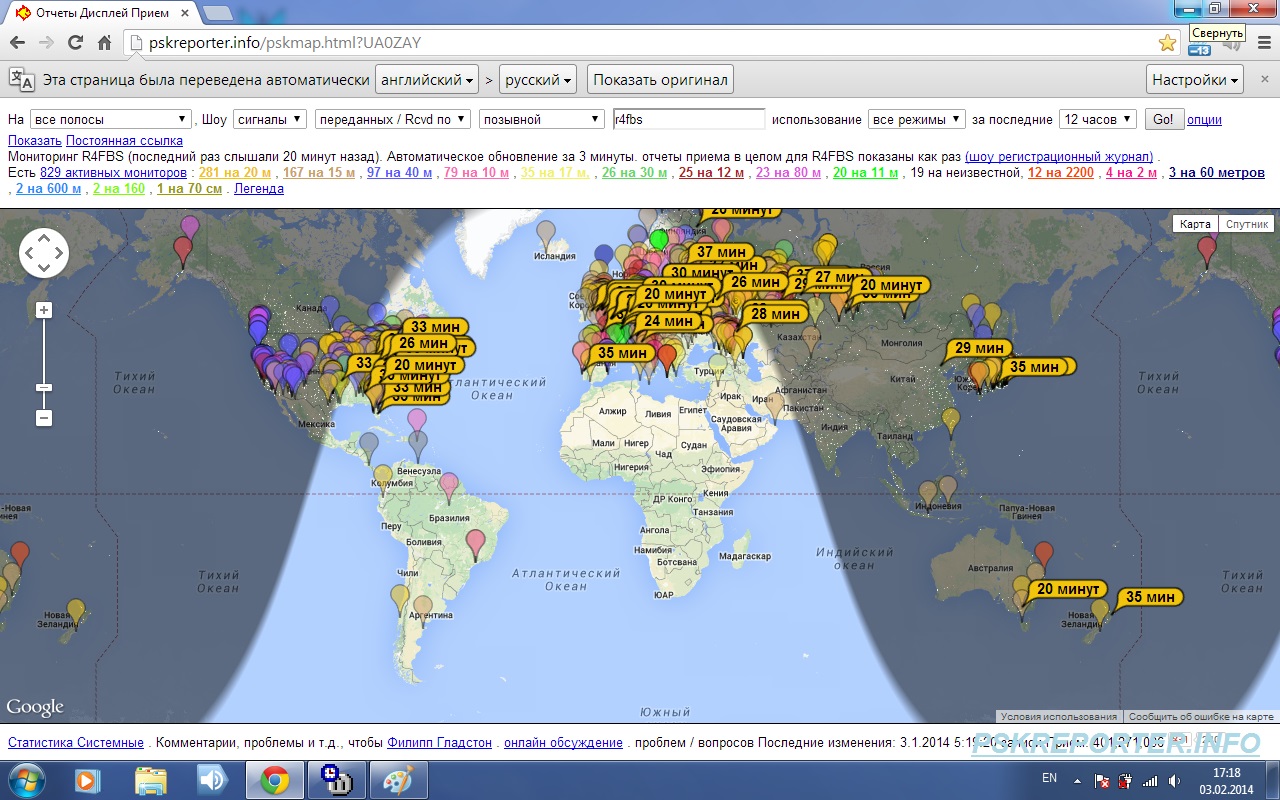Click the browser back arrow
The width and height of the screenshot is (1280, 800).
click(17, 43)
